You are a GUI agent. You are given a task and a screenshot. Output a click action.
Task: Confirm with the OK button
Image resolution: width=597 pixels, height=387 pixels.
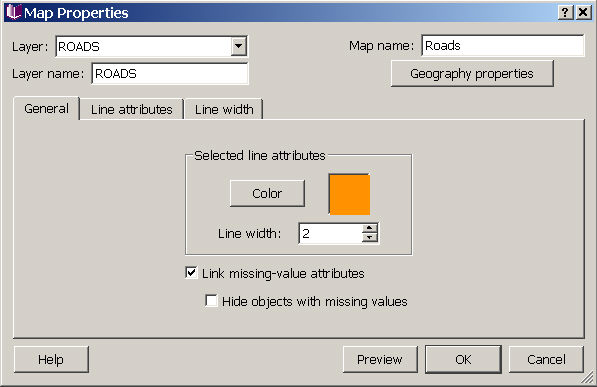(463, 359)
